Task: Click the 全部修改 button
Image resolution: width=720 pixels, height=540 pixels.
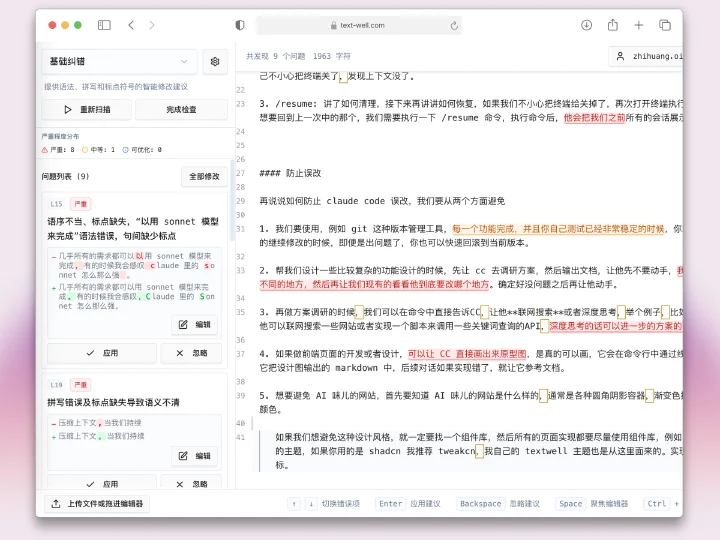Action: [x=204, y=176]
